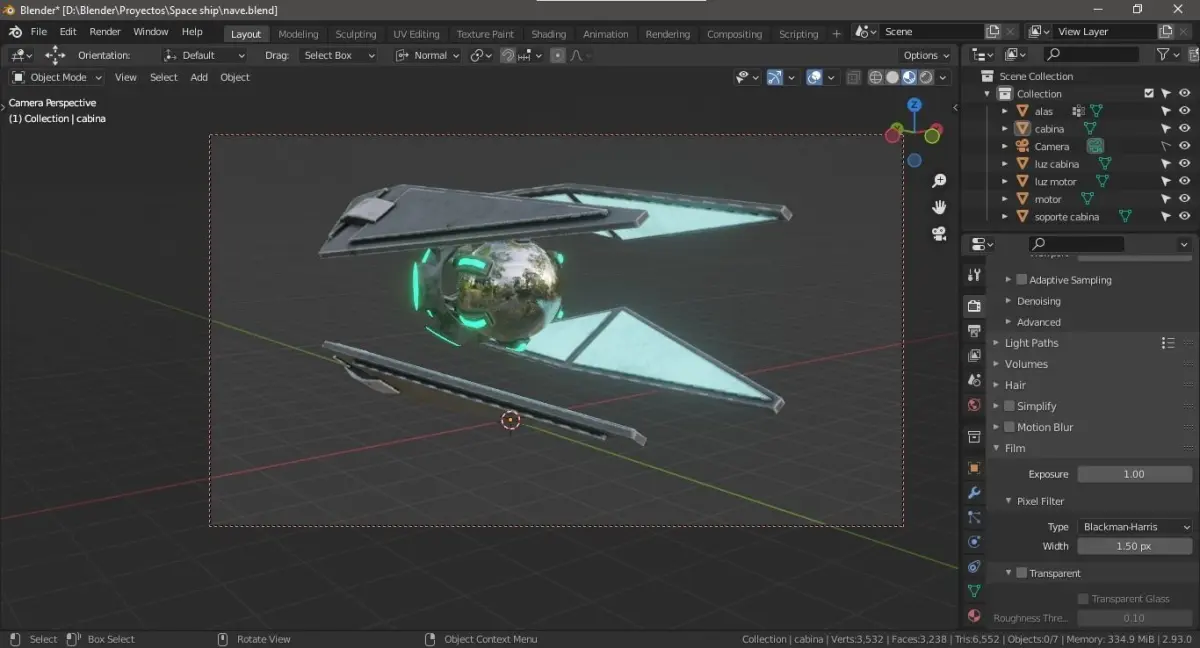The image size is (1200, 648).
Task: Toggle proportional editing icon in the header
Action: click(558, 55)
